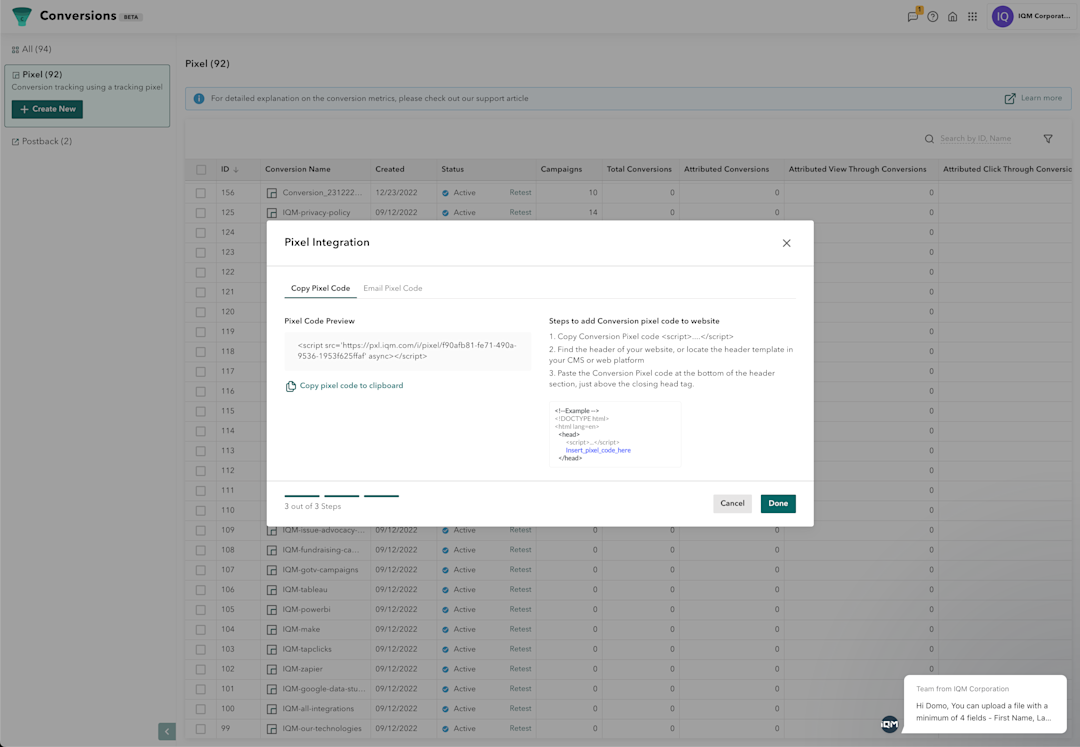
Task: Select checkbox for conversion ID 125
Action: [200, 213]
